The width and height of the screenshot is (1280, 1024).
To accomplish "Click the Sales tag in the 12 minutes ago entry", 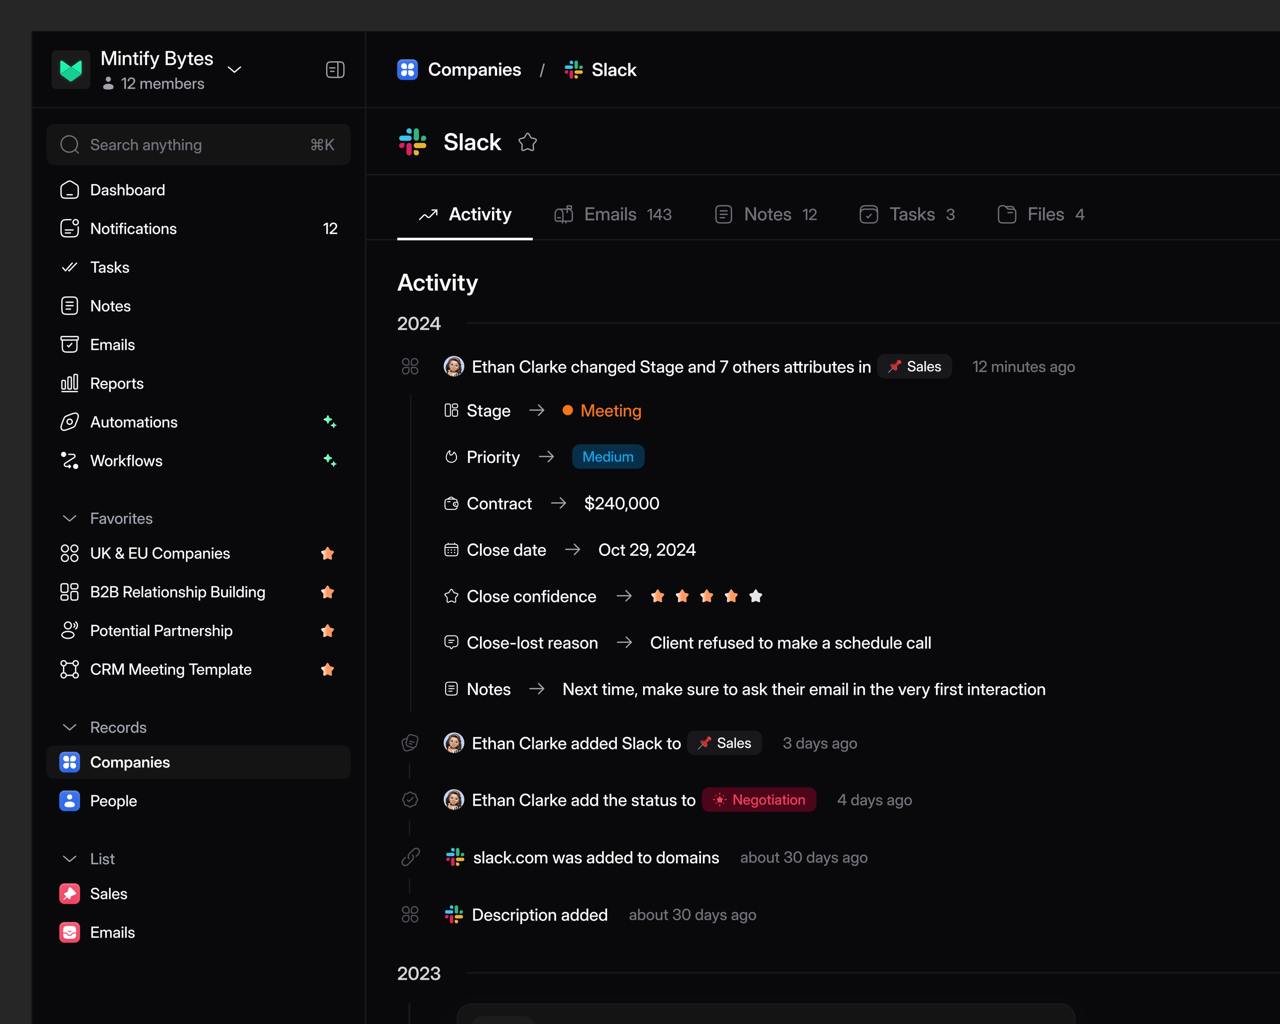I will tap(915, 367).
